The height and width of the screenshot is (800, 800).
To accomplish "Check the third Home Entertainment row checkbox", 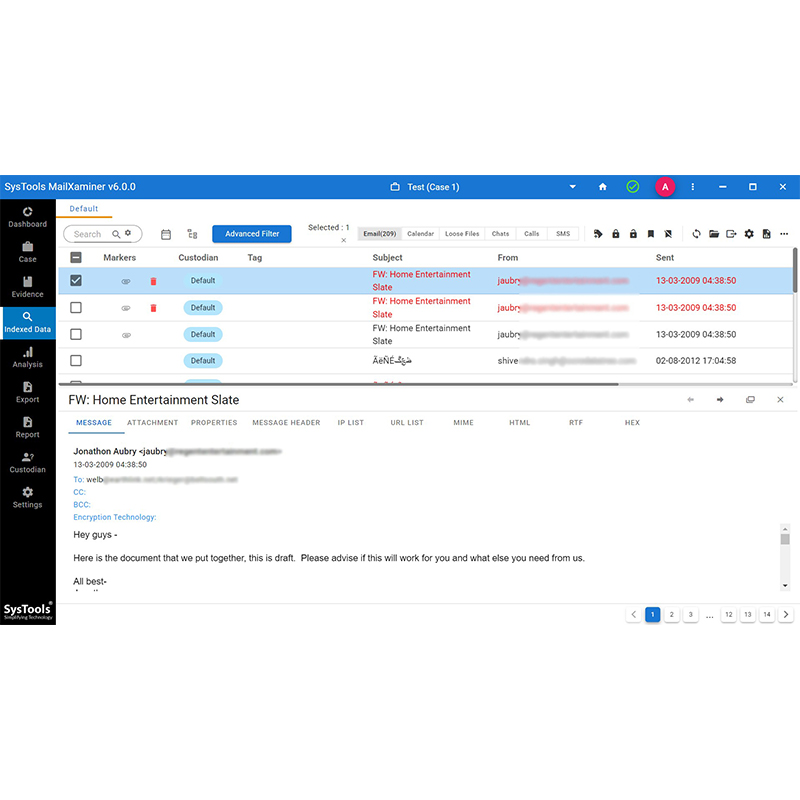I will [x=76, y=334].
